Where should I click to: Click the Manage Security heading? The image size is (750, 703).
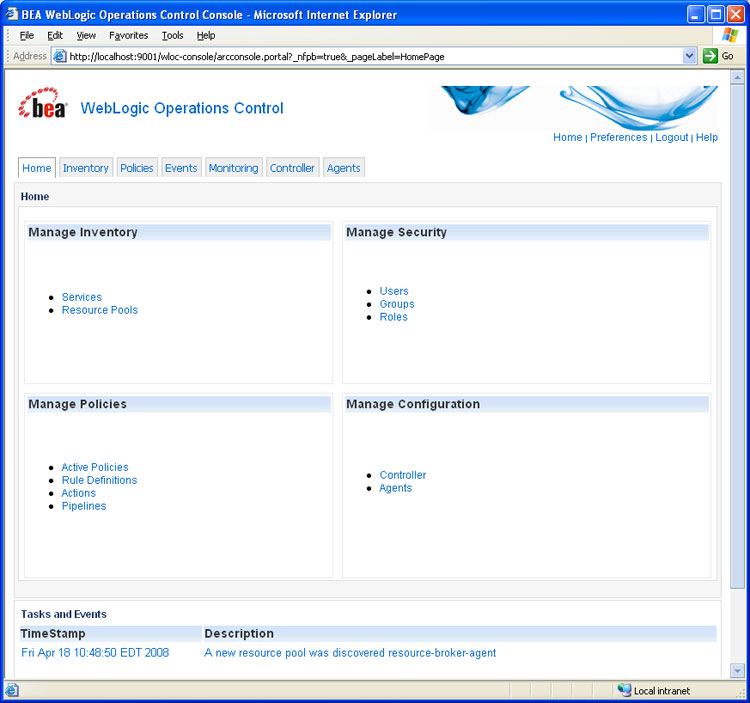397,232
